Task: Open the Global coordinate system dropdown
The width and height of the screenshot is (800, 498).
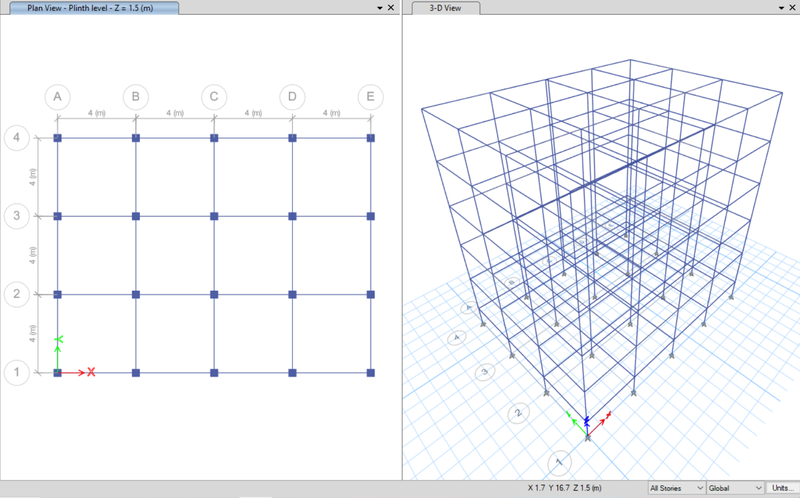Action: tap(735, 488)
